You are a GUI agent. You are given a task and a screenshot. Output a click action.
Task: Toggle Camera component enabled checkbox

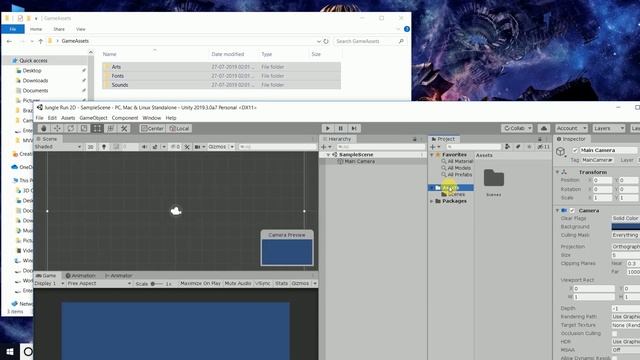(572, 211)
